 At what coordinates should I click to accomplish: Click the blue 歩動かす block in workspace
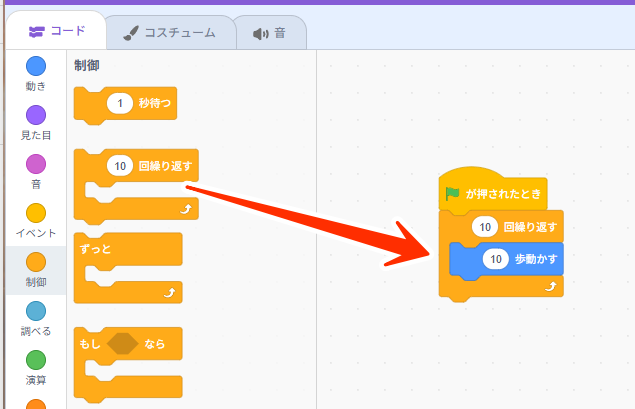tap(536, 259)
